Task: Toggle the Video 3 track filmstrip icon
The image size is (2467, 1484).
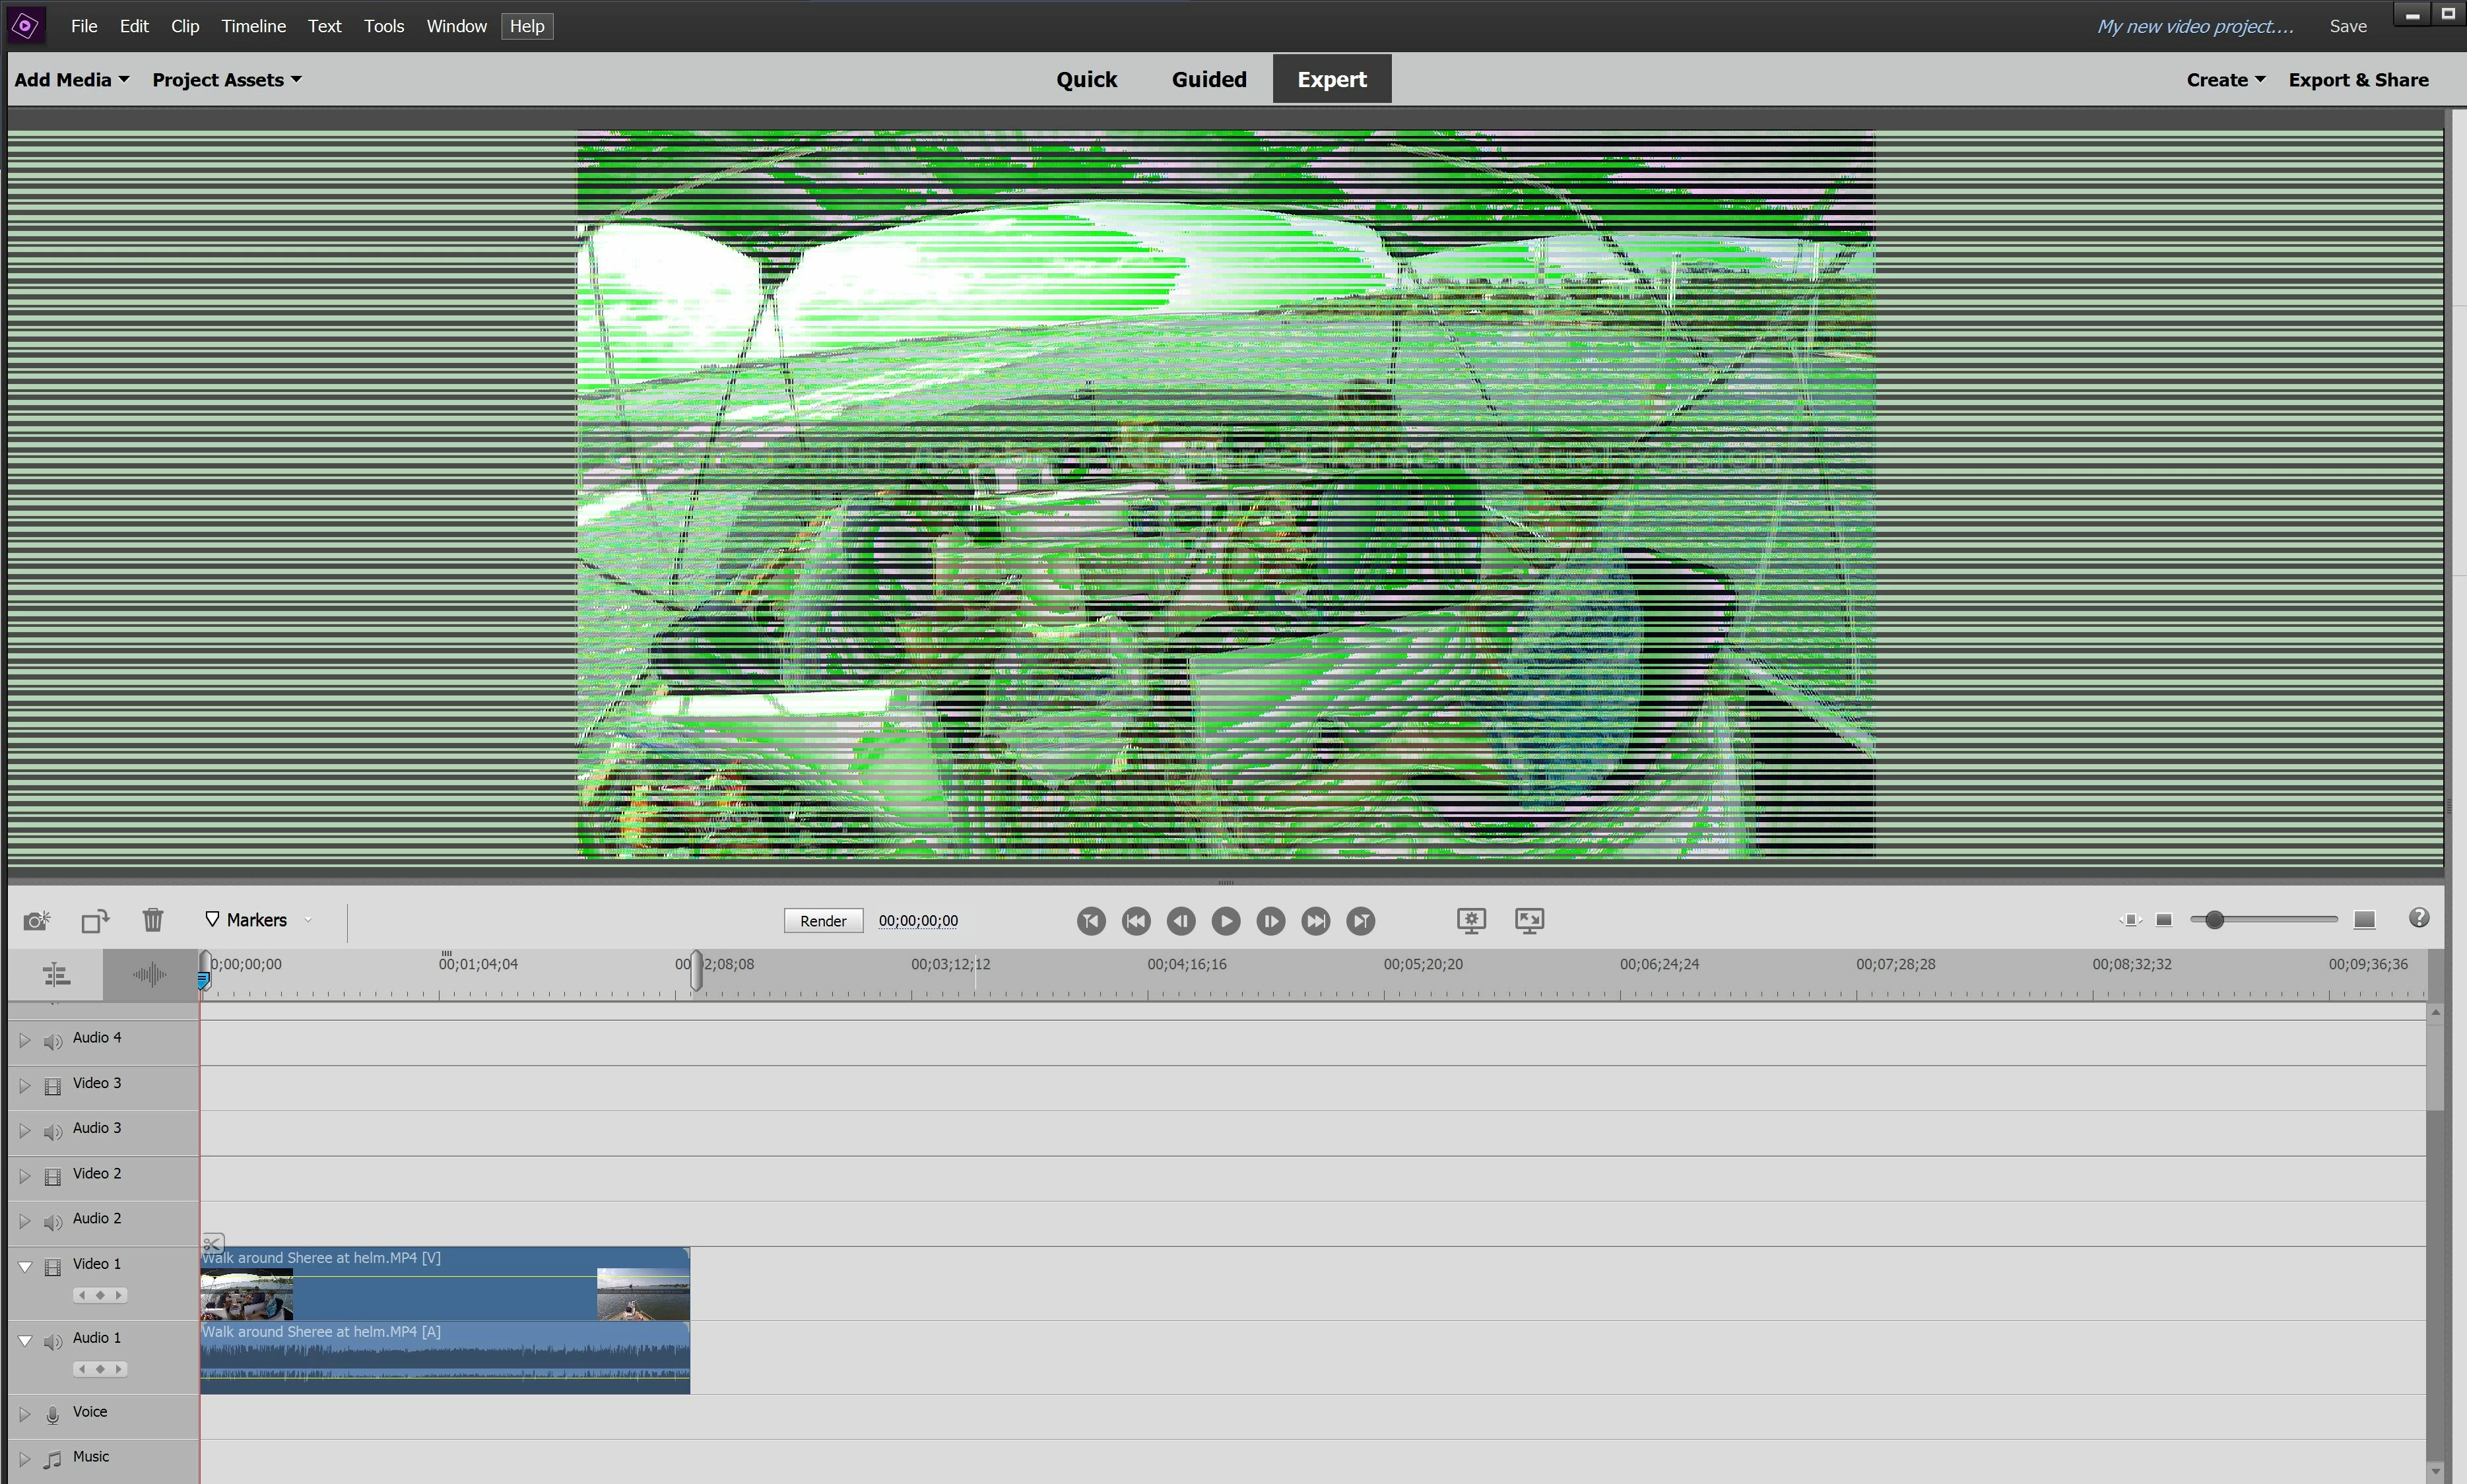Action: pos(53,1086)
